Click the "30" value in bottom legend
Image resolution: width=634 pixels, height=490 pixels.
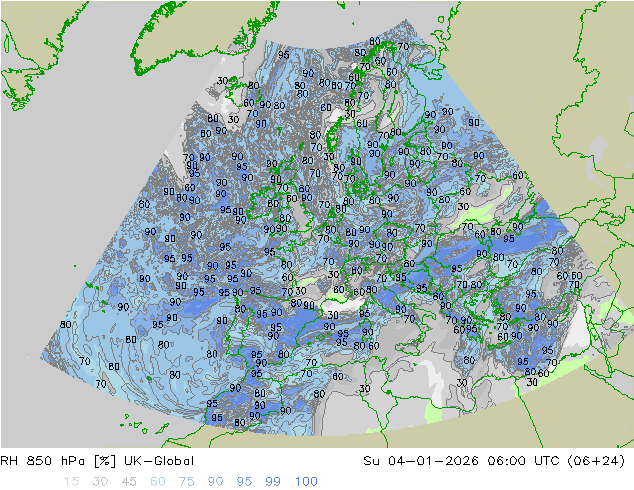100,482
